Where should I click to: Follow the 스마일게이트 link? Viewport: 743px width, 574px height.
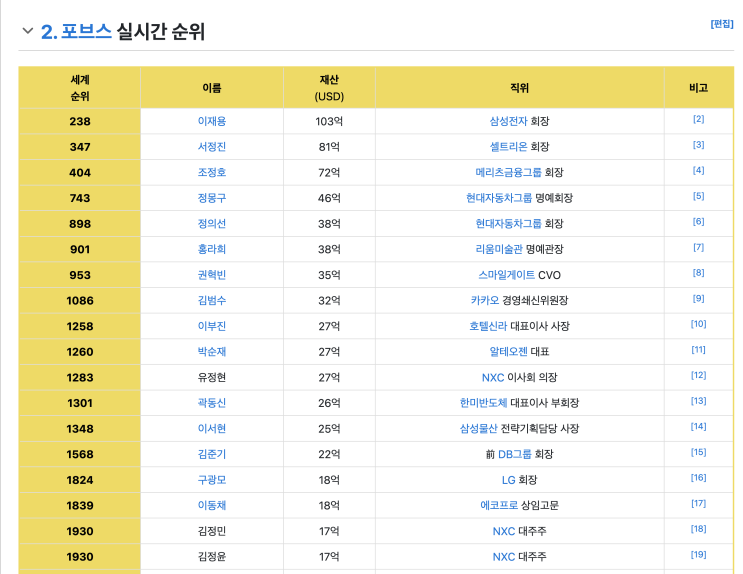[507, 275]
